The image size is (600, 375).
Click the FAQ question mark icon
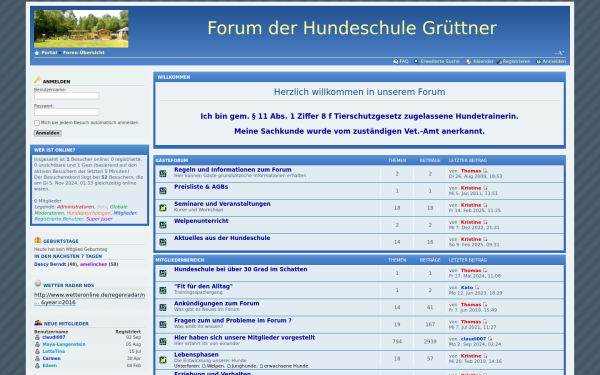[x=396, y=61]
